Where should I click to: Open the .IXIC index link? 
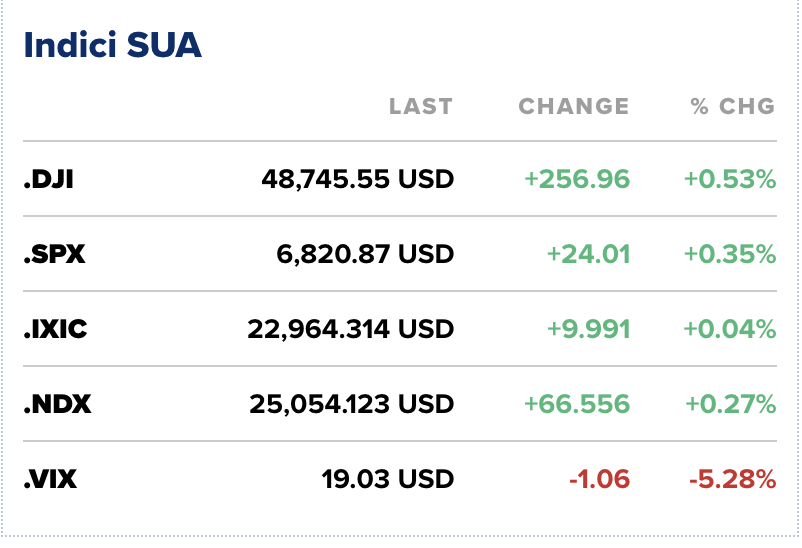[x=55, y=329]
